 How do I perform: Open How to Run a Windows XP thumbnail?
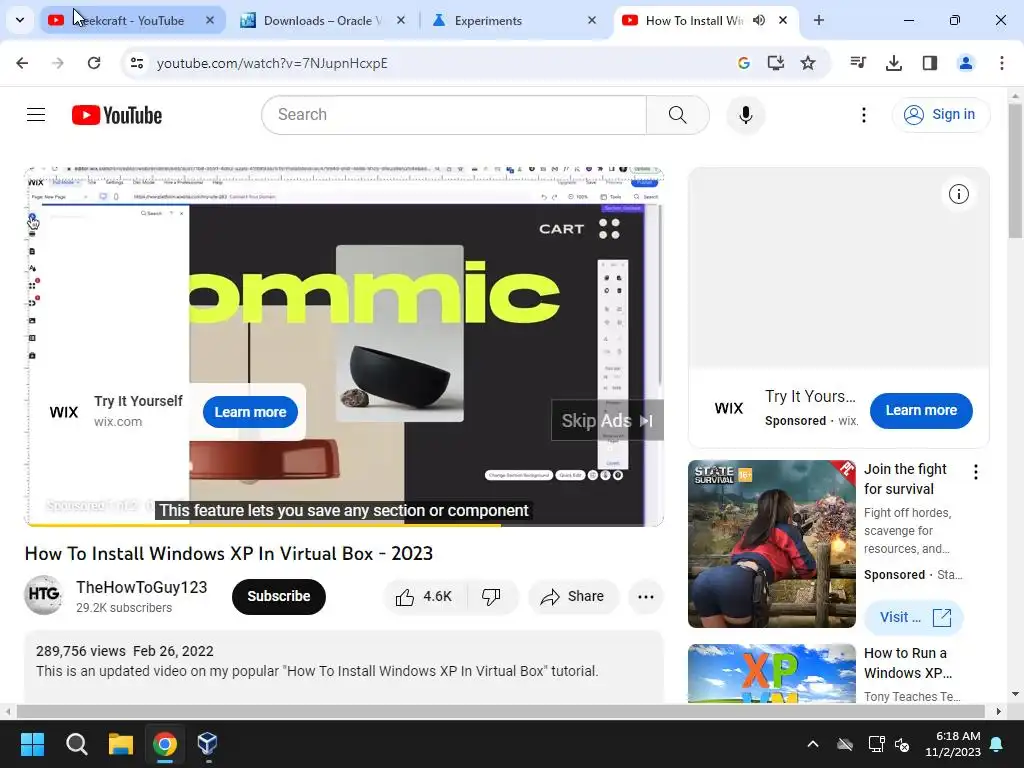pyautogui.click(x=771, y=673)
